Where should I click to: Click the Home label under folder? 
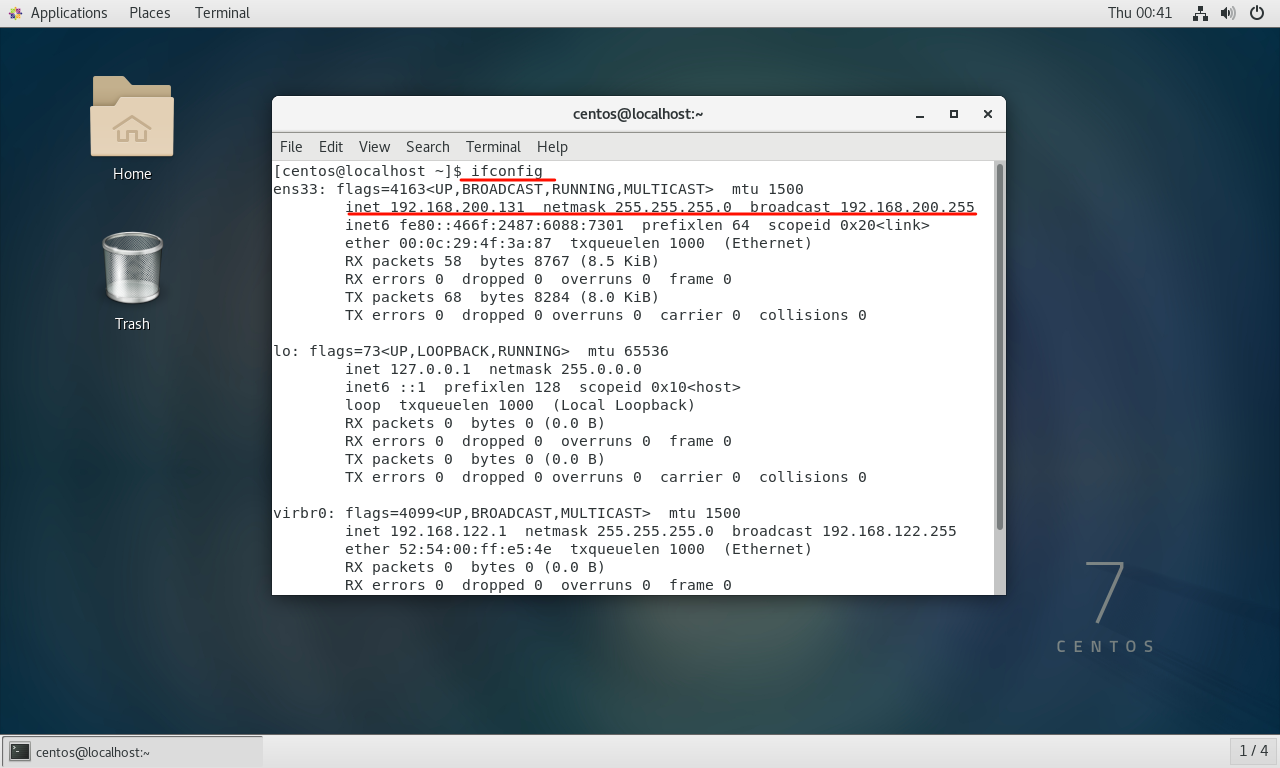coord(132,174)
